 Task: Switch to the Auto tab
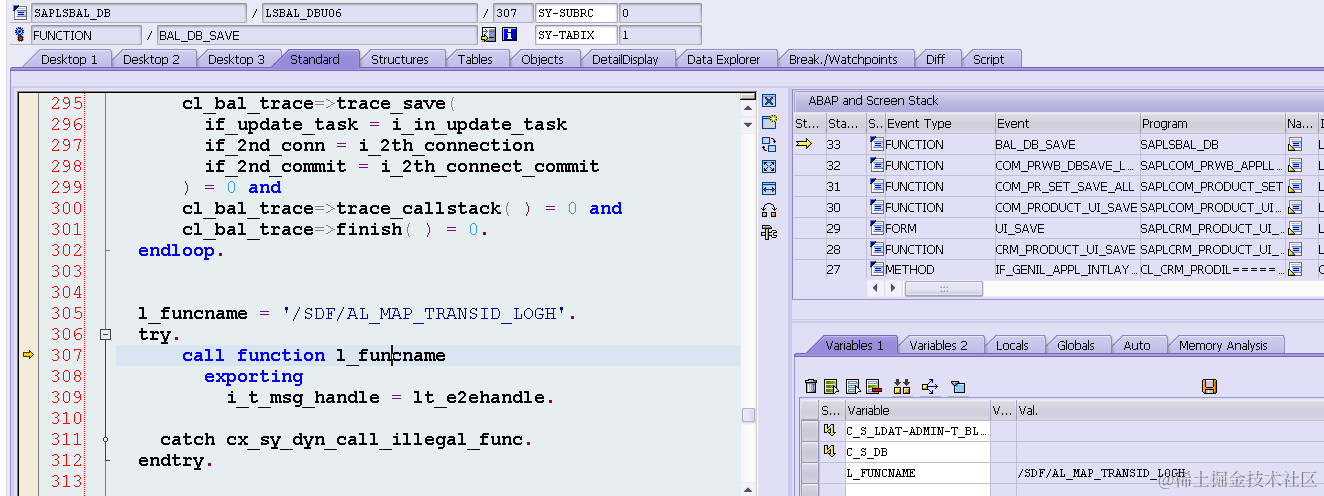[1137, 345]
